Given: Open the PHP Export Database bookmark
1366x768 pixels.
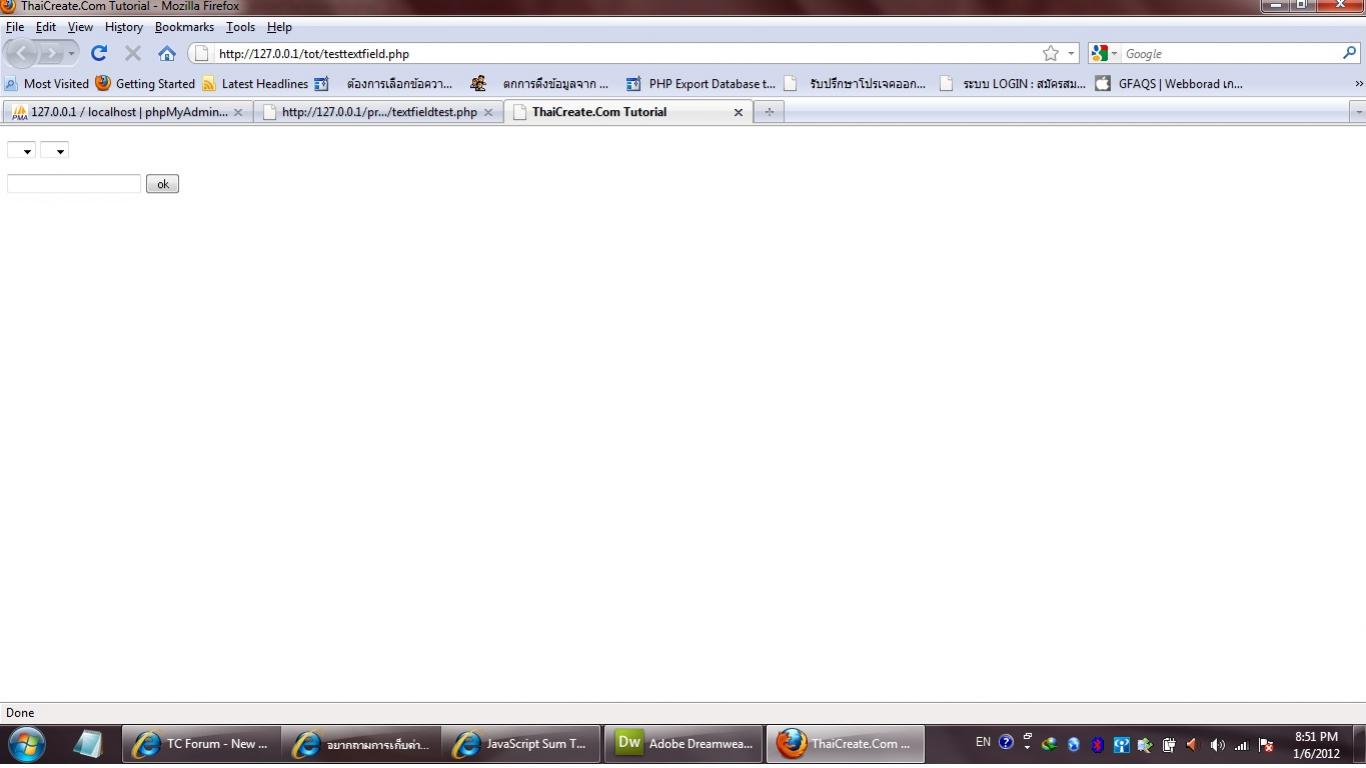Looking at the screenshot, I should (x=700, y=84).
